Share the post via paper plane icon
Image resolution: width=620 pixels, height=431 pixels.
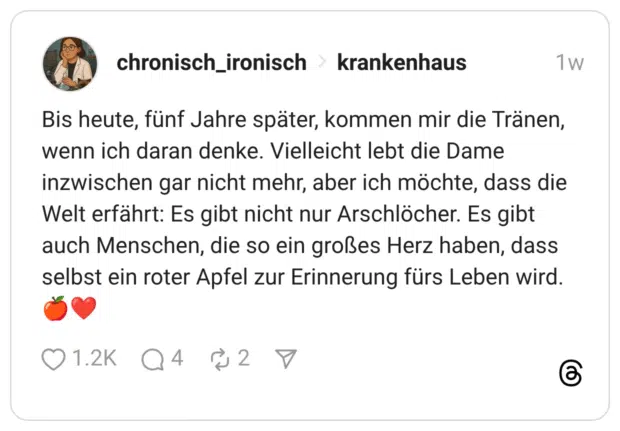pos(287,359)
